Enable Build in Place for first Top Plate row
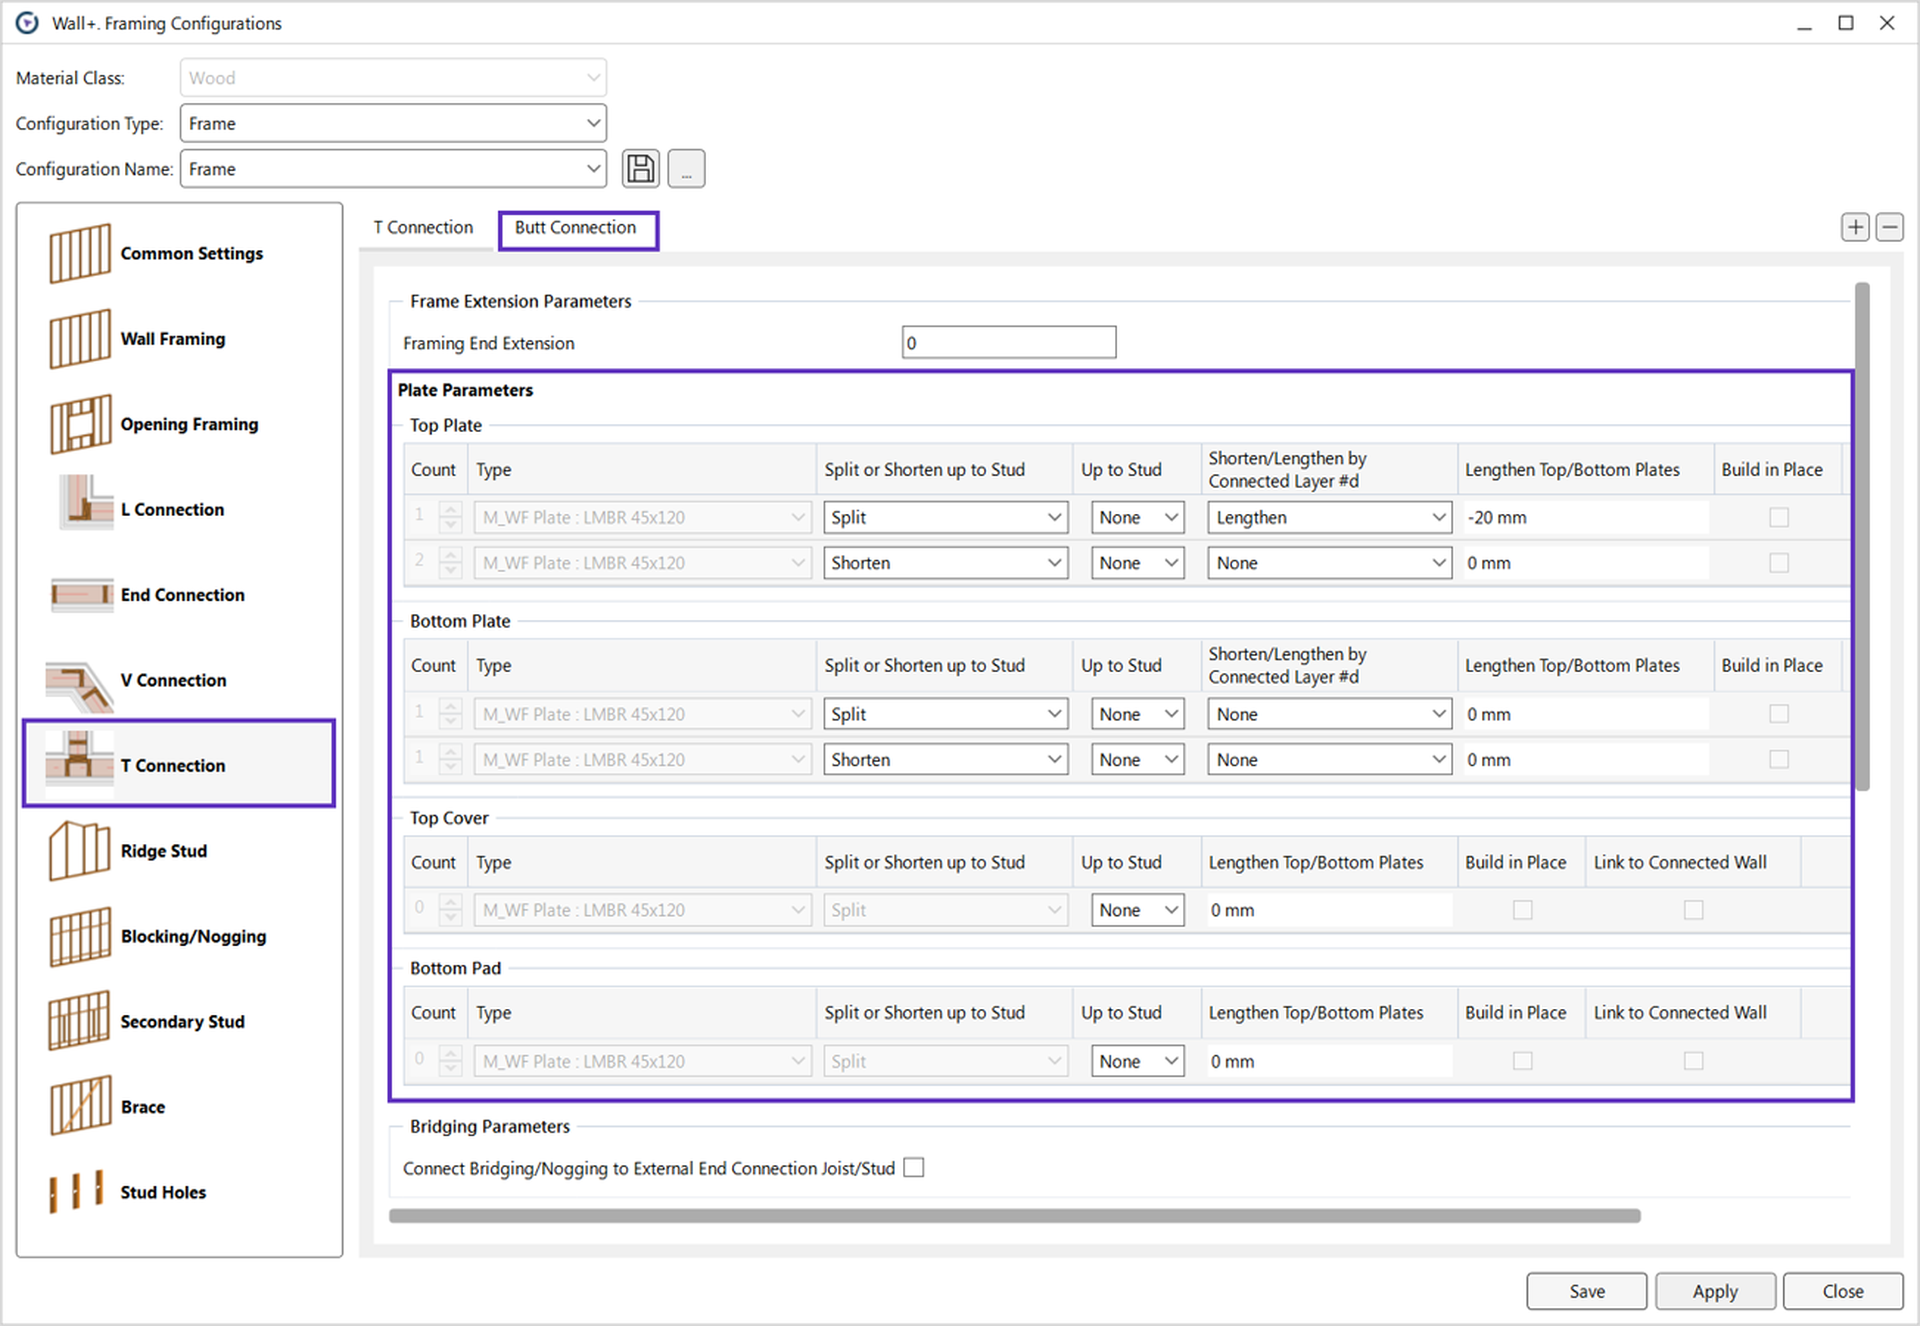The height and width of the screenshot is (1326, 1920). pyautogui.click(x=1778, y=517)
